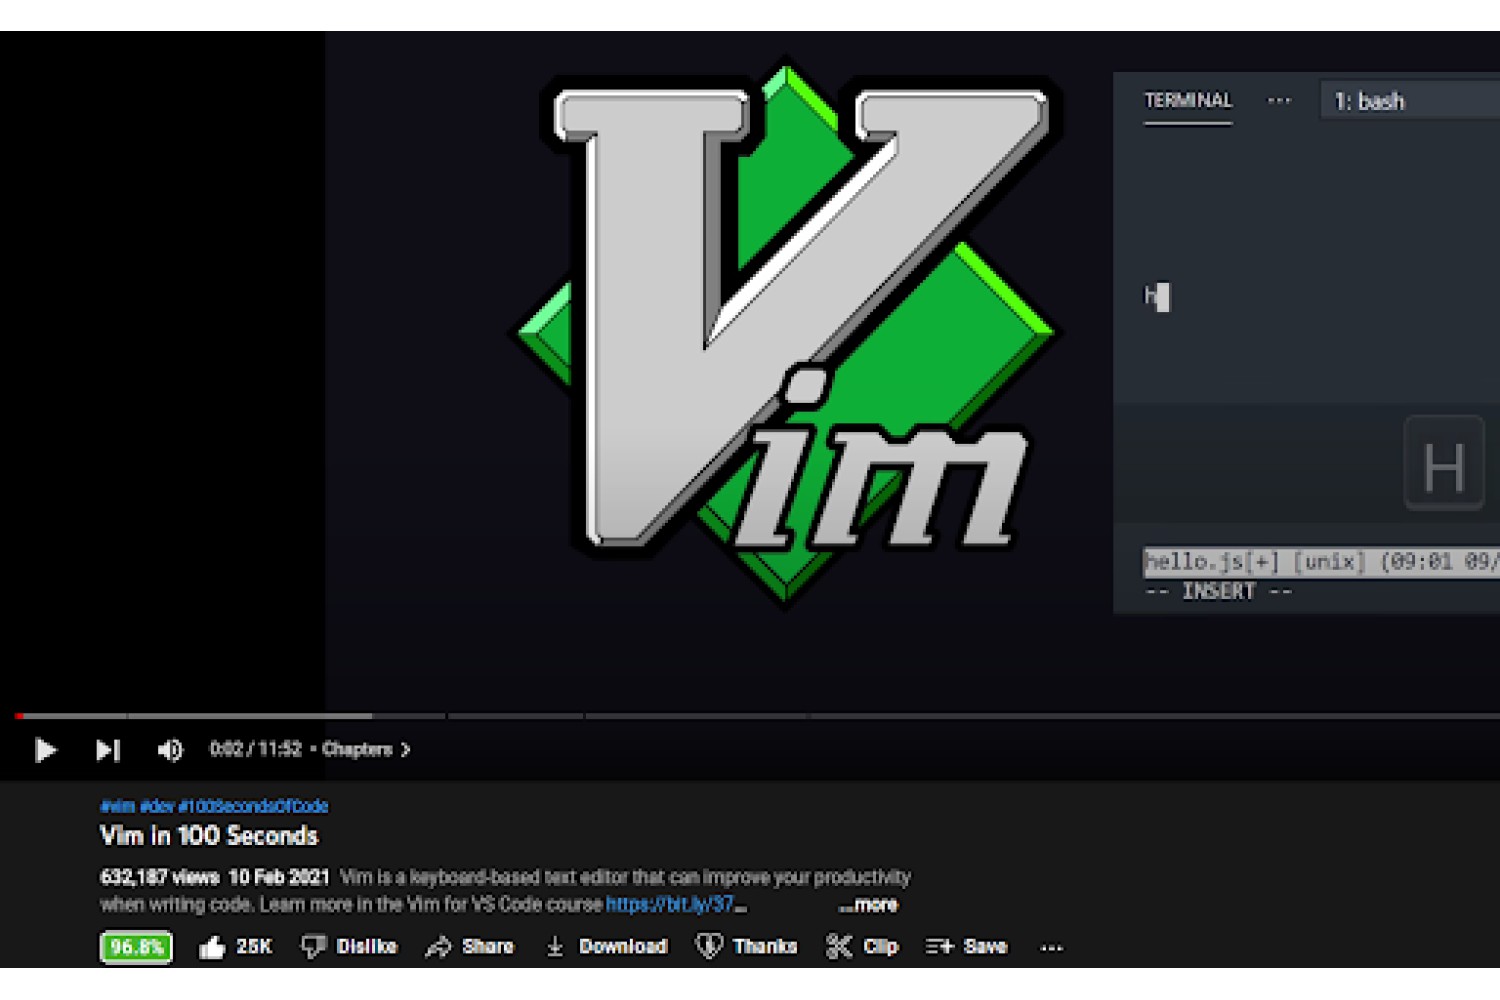The width and height of the screenshot is (1500, 1000).
Task: Click the 0:02 / 11:52 time display
Action: [x=255, y=749]
